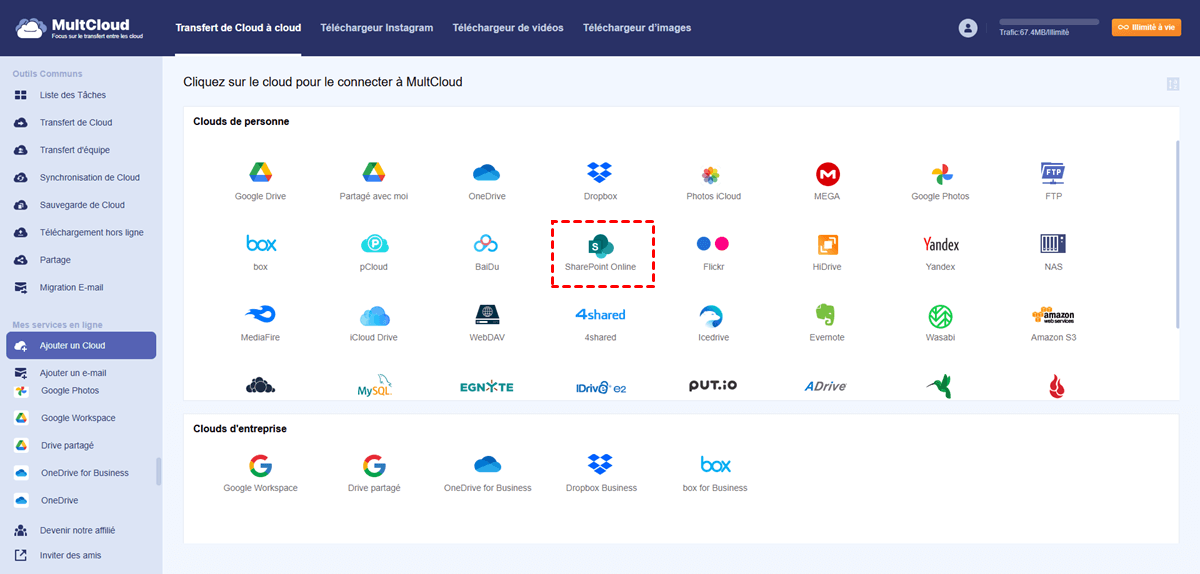This screenshot has width=1200, height=574.
Task: Click the Illimité à vie button
Action: [x=1146, y=28]
